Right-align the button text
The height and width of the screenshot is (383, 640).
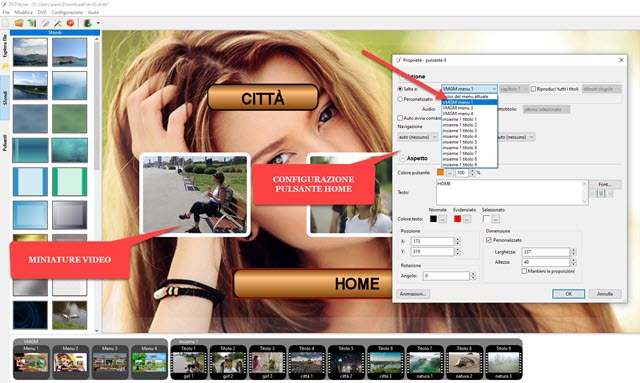tap(609, 194)
